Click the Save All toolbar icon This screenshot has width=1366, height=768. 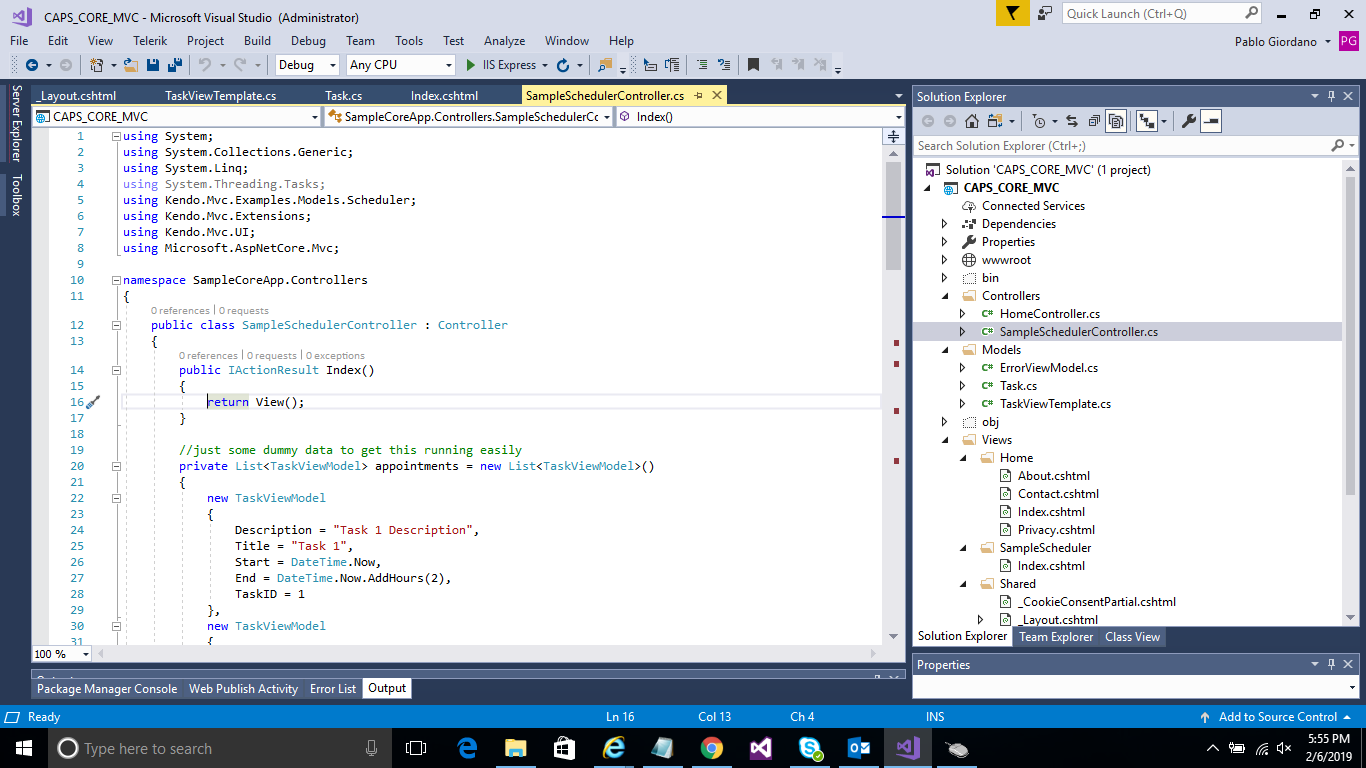click(175, 65)
